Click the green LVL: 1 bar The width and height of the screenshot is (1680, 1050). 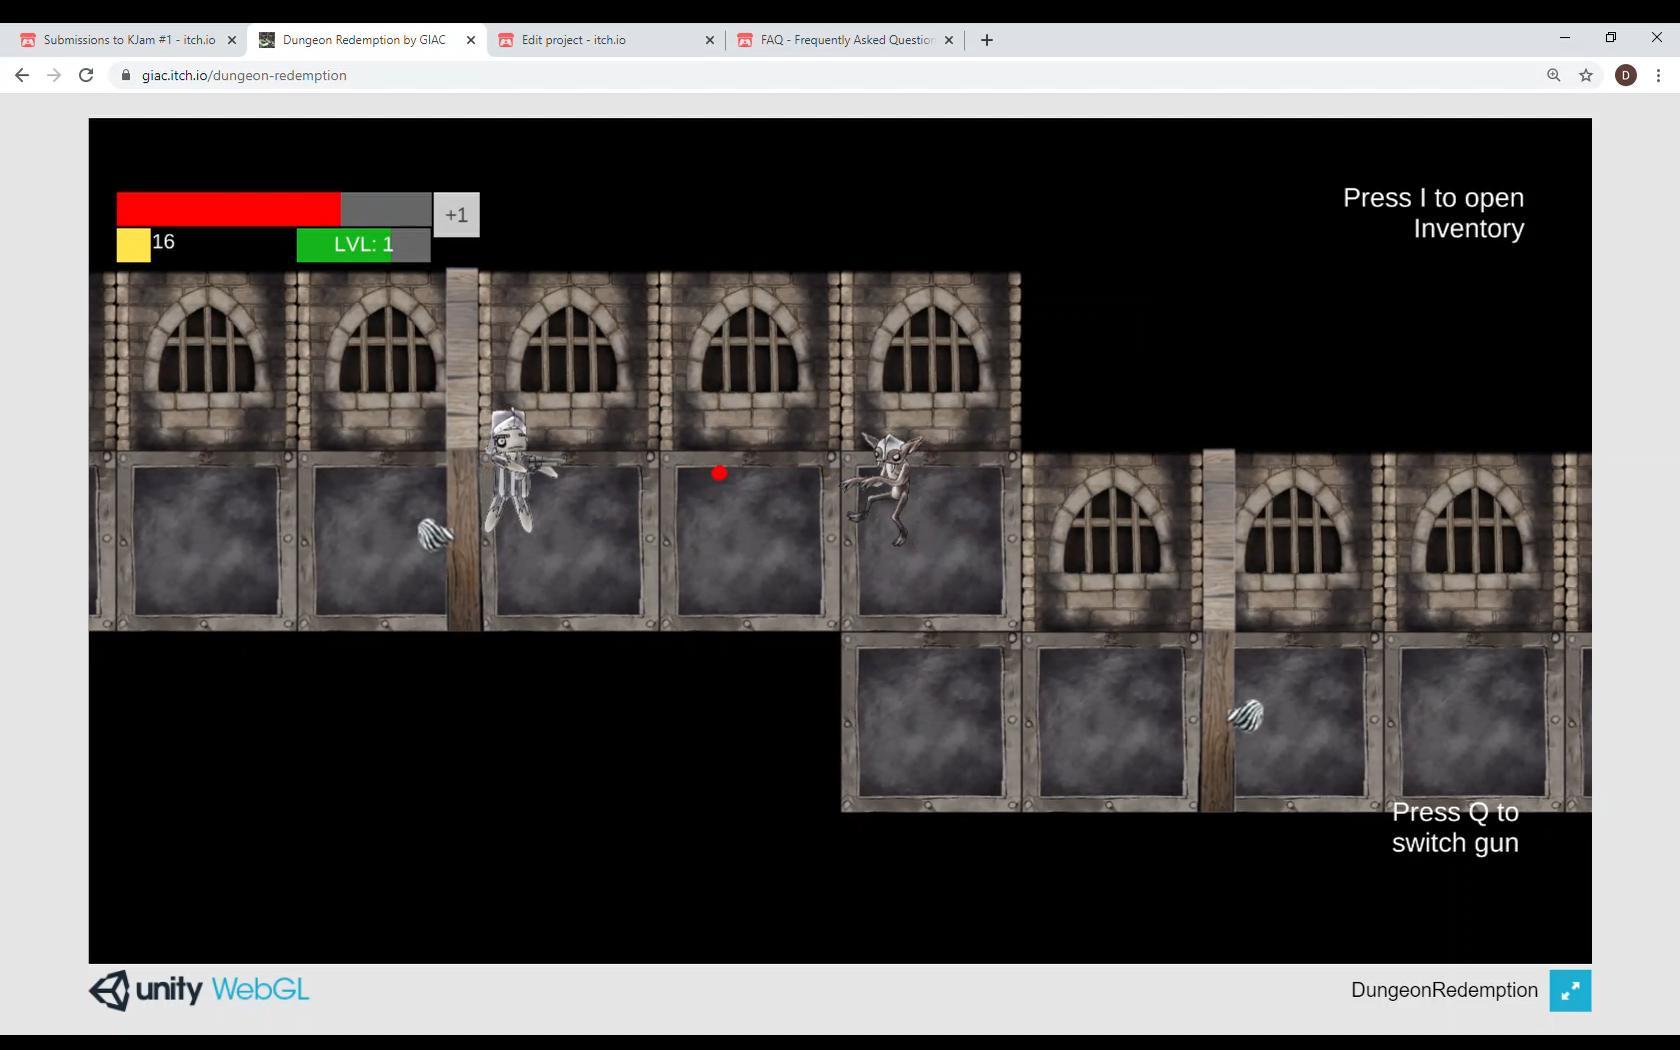(363, 245)
